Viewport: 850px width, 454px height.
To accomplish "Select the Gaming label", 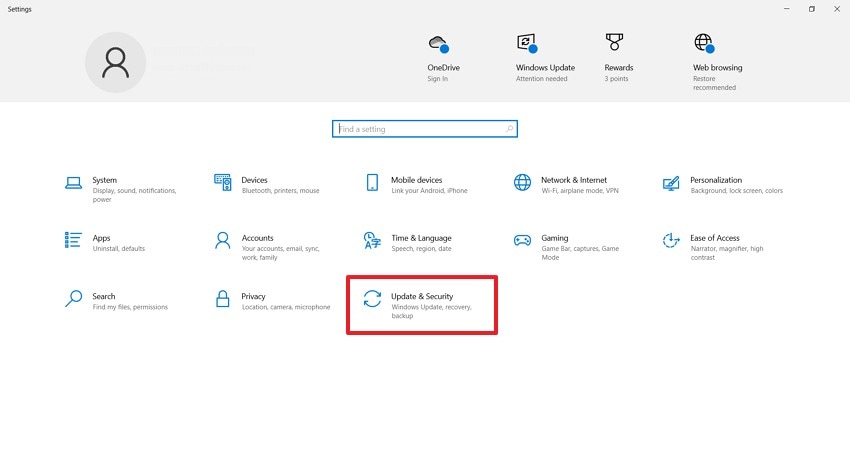I will coord(555,238).
